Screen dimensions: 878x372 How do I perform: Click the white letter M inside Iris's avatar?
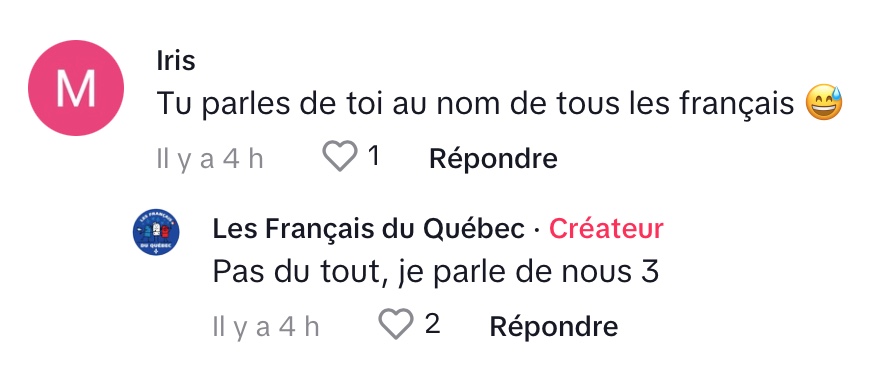[76, 89]
